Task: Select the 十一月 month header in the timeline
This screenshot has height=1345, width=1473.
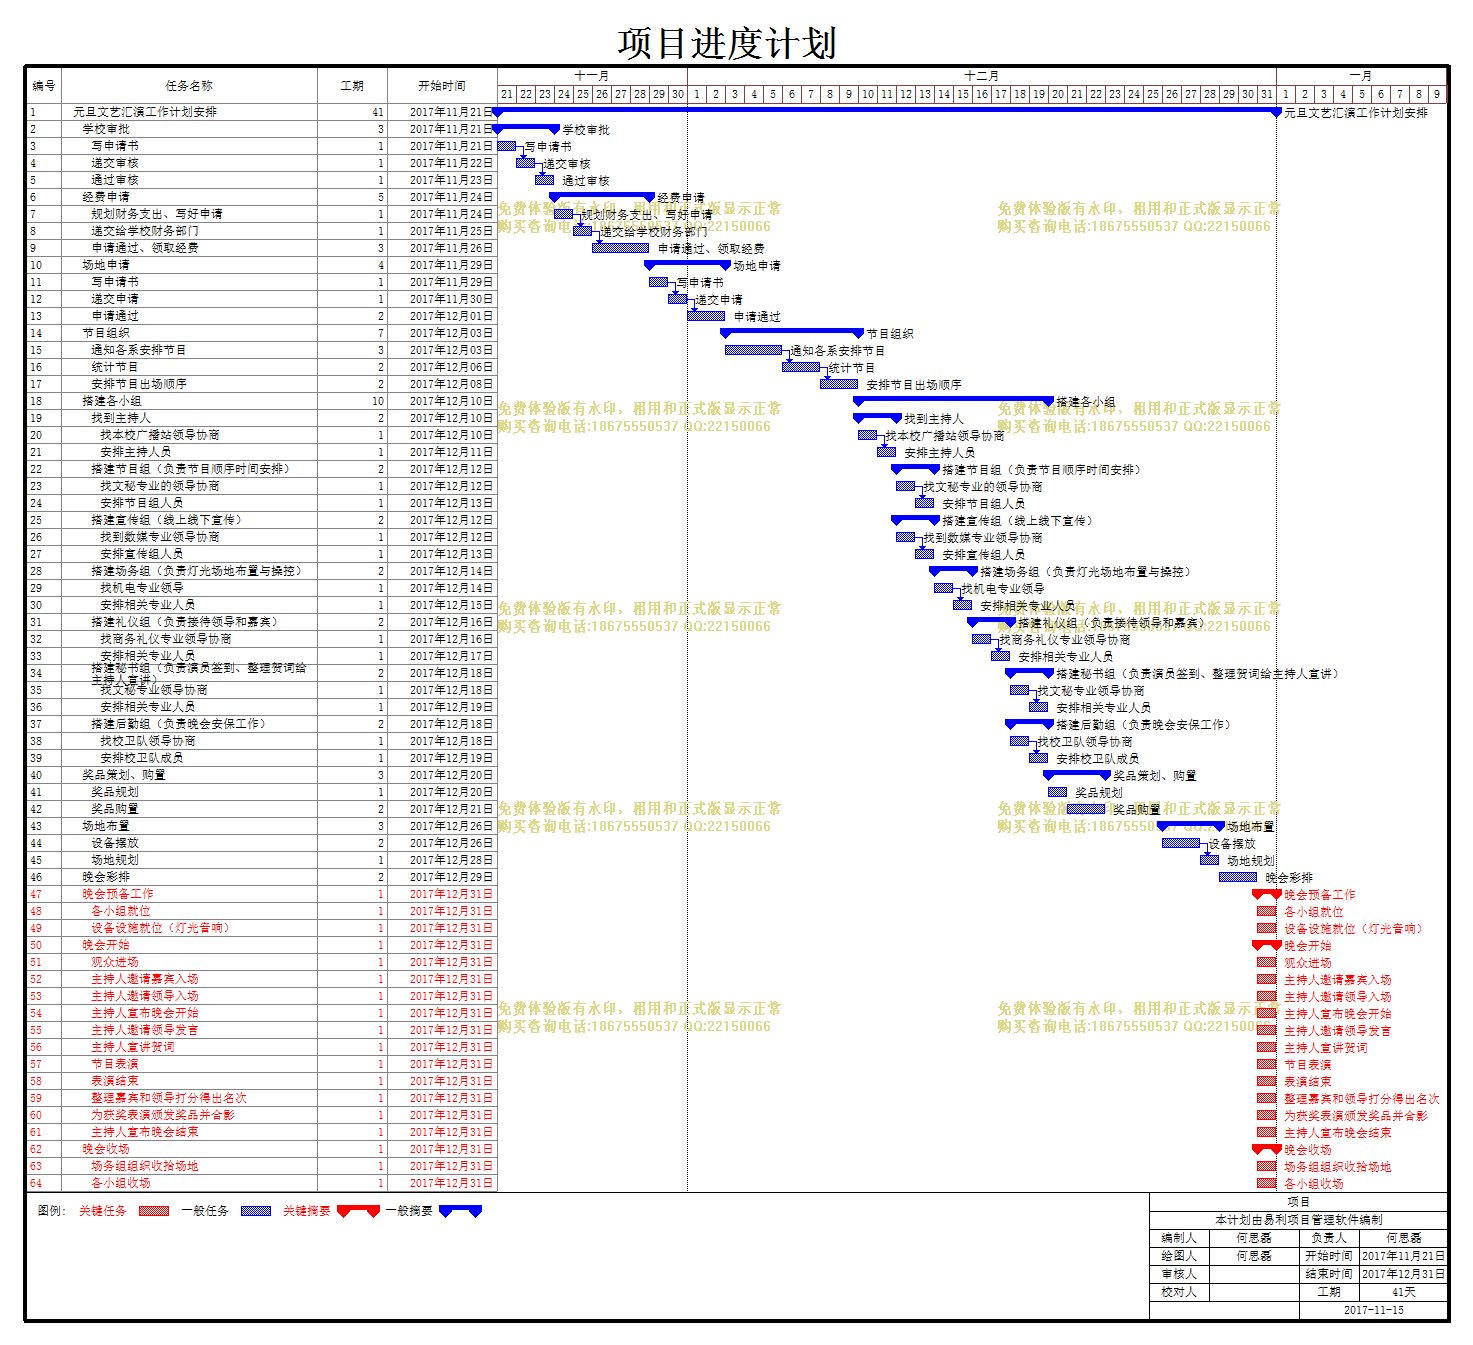Action: coord(592,76)
